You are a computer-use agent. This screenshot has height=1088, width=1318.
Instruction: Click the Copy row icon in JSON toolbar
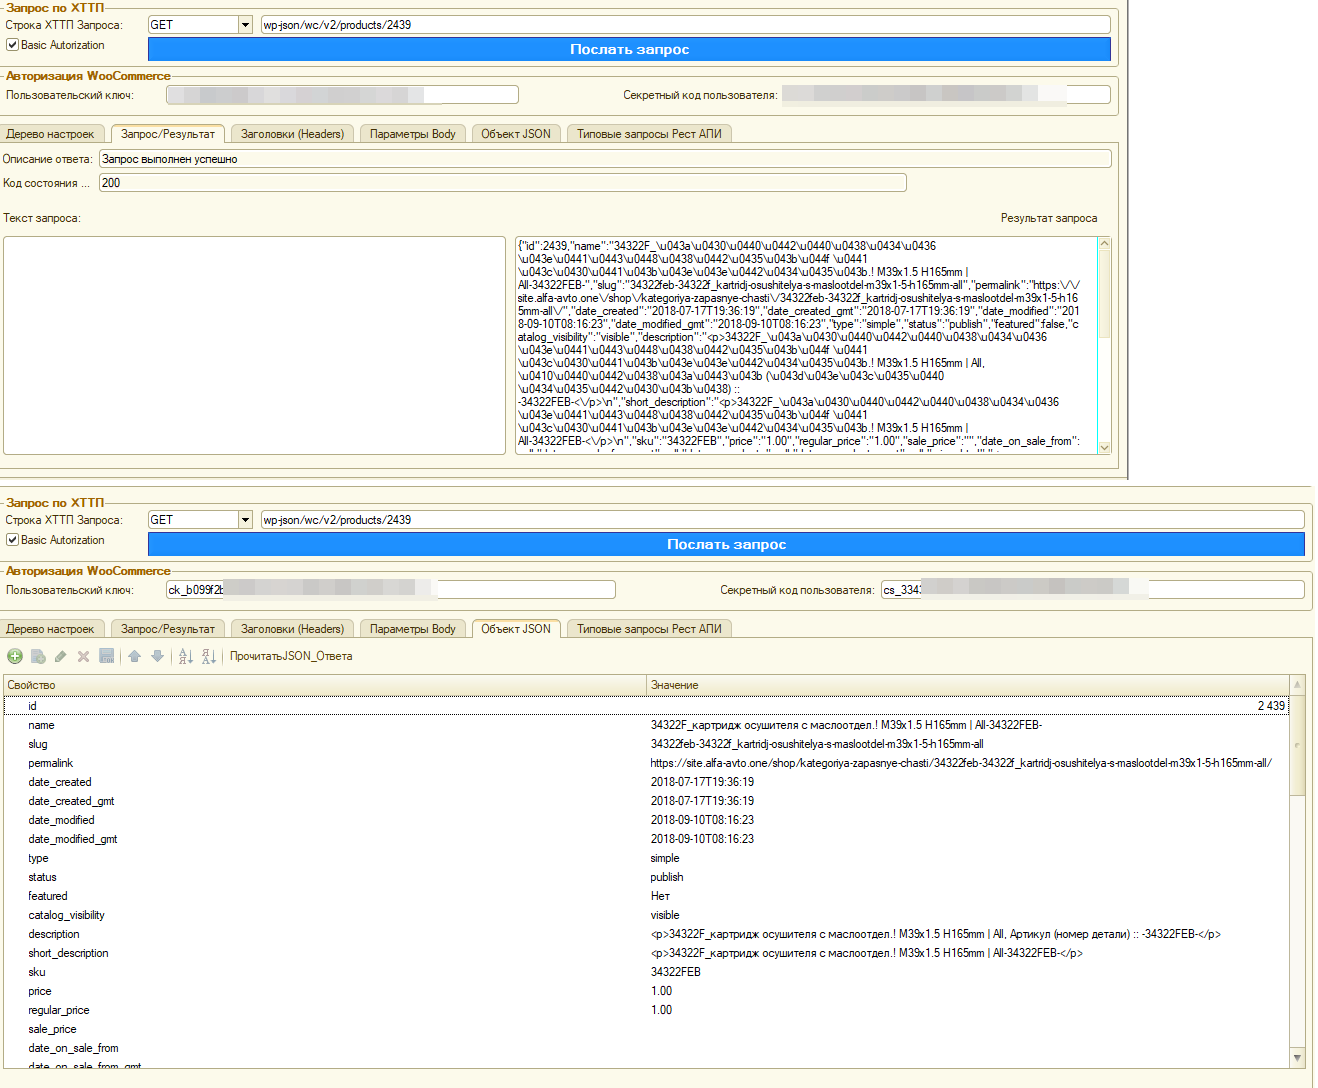38,656
